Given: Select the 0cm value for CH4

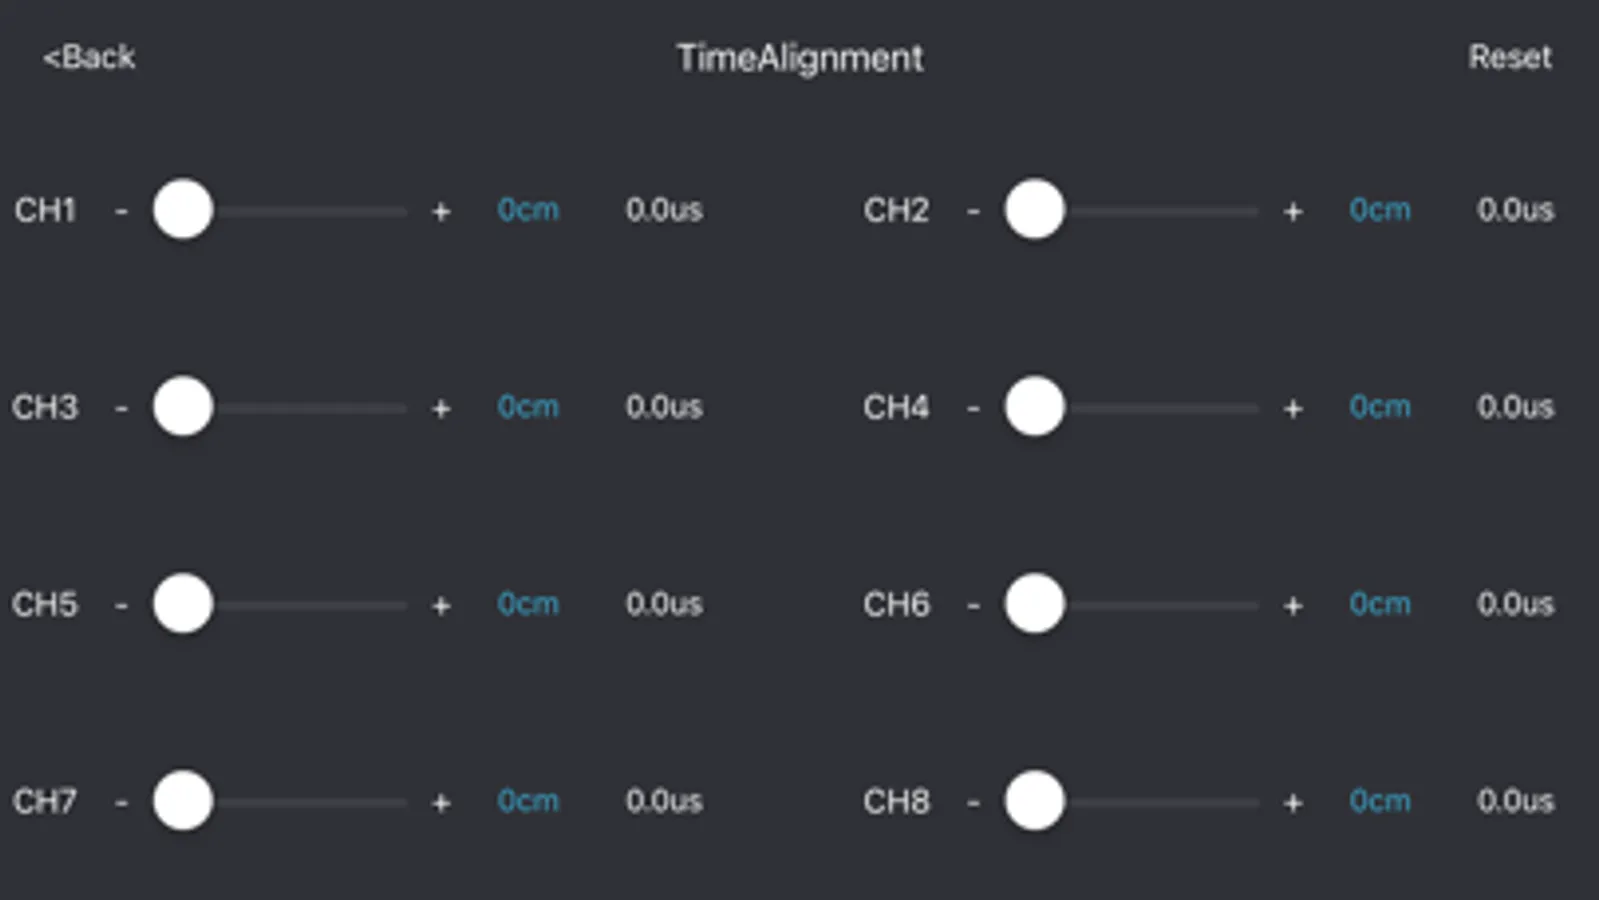Looking at the screenshot, I should pos(1380,406).
